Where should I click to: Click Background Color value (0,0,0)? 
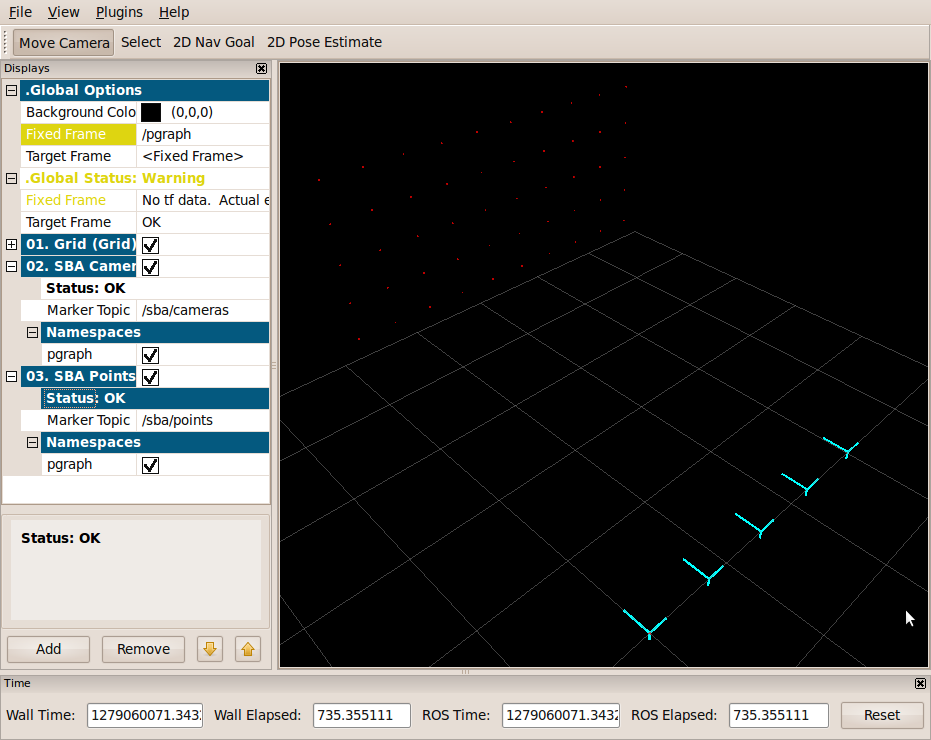tap(192, 112)
